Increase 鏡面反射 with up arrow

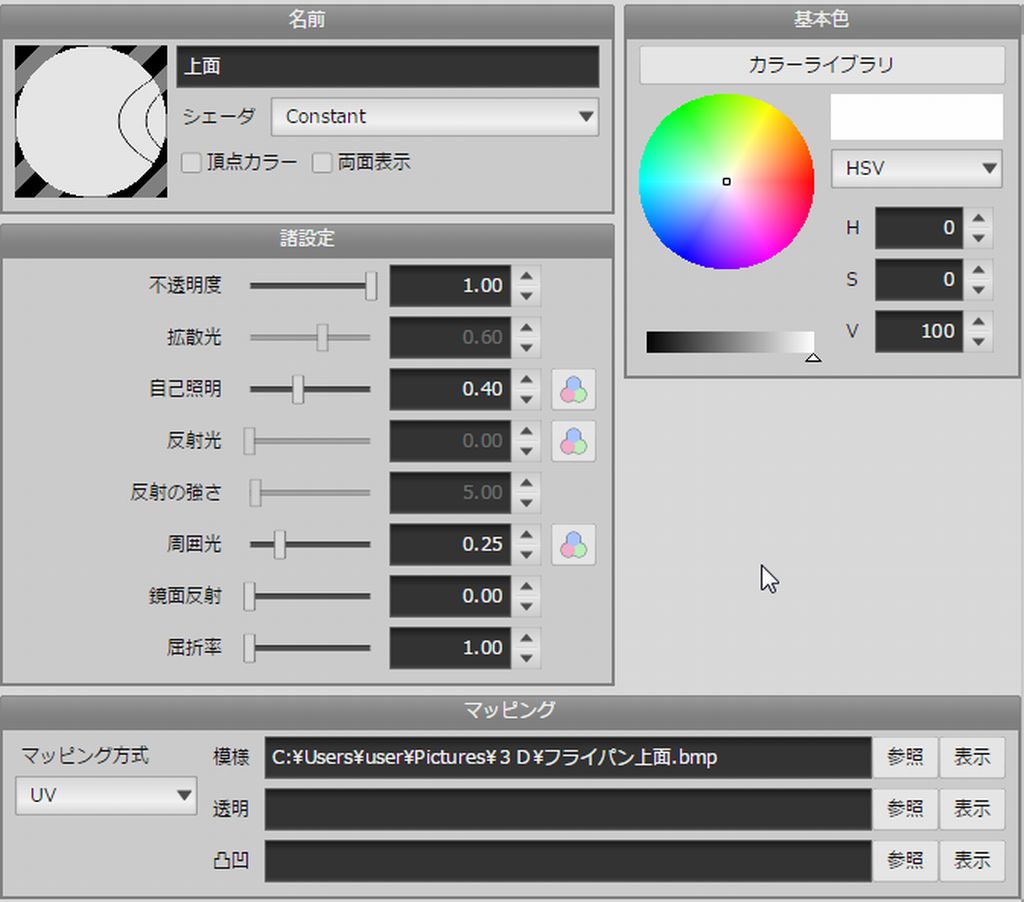click(x=526, y=587)
